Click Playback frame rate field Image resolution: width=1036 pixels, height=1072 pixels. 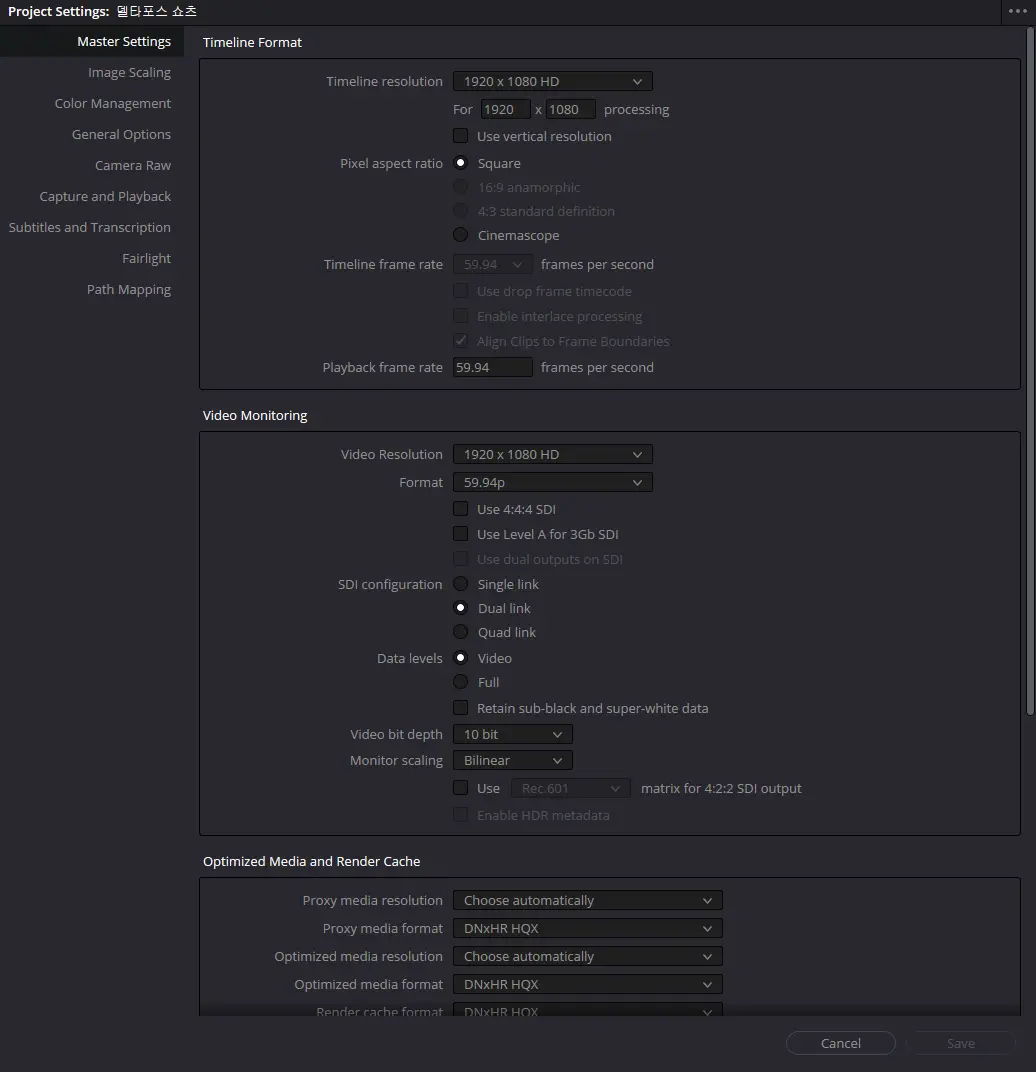click(x=492, y=367)
